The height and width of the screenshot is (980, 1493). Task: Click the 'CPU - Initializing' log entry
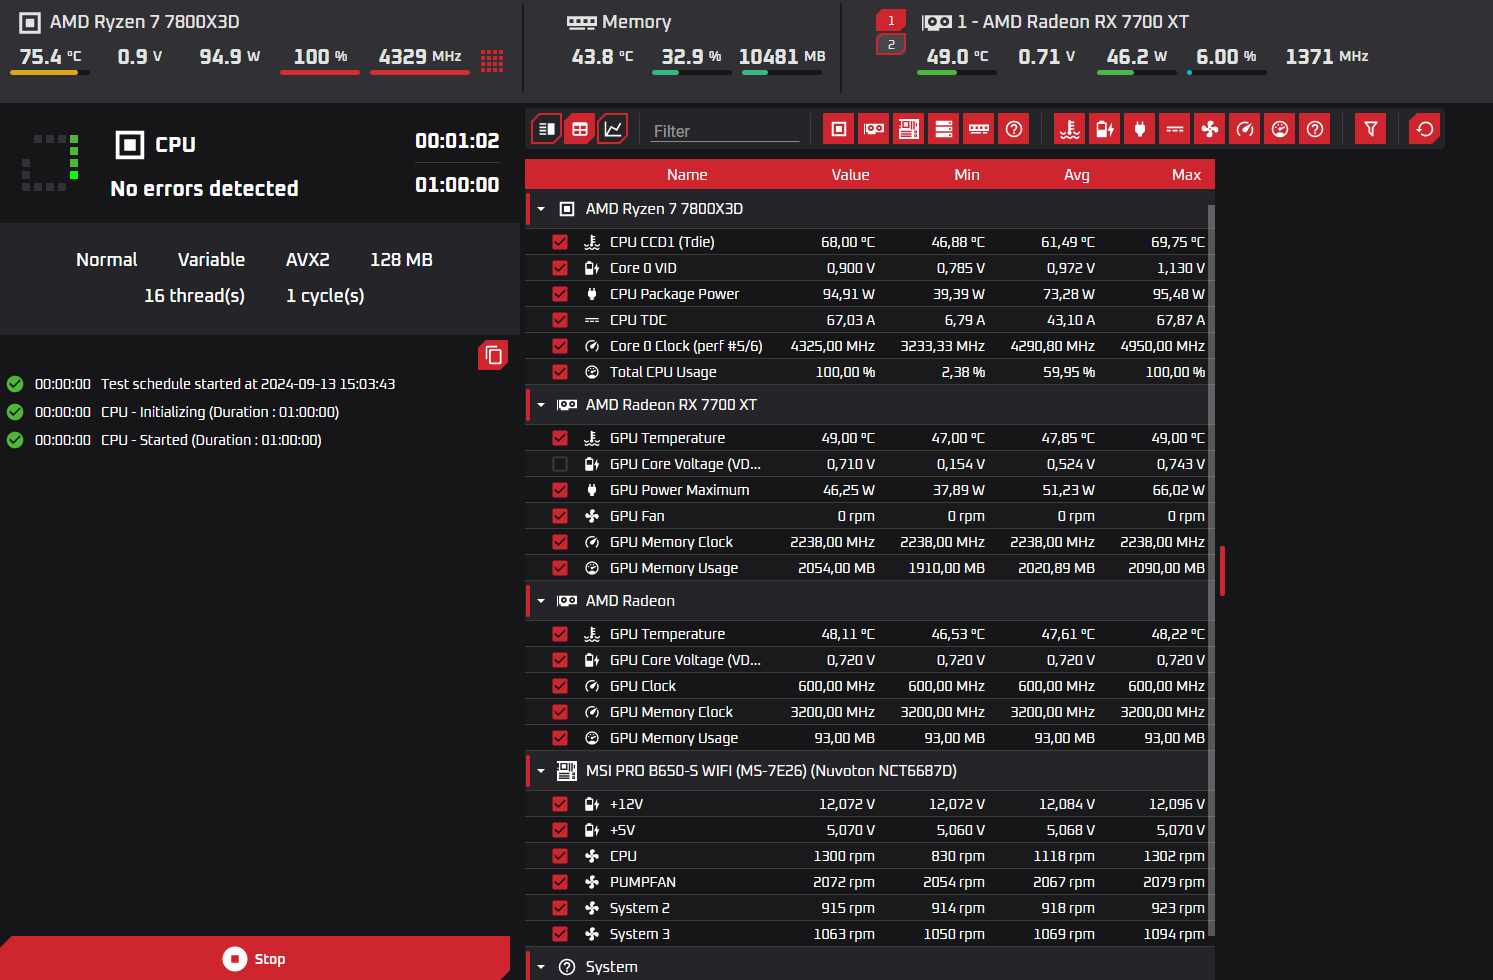tap(220, 412)
